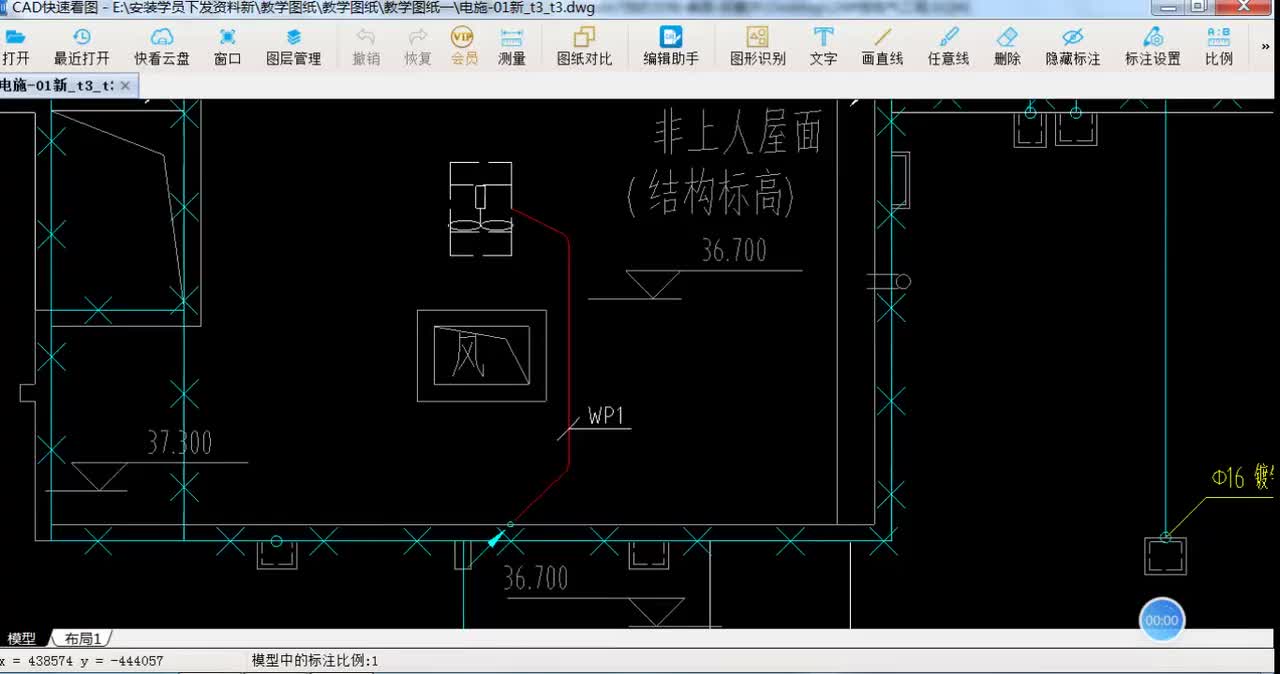Image resolution: width=1280 pixels, height=674 pixels.
Task: Expand the toolbar overflow chevron
Action: 1266,46
